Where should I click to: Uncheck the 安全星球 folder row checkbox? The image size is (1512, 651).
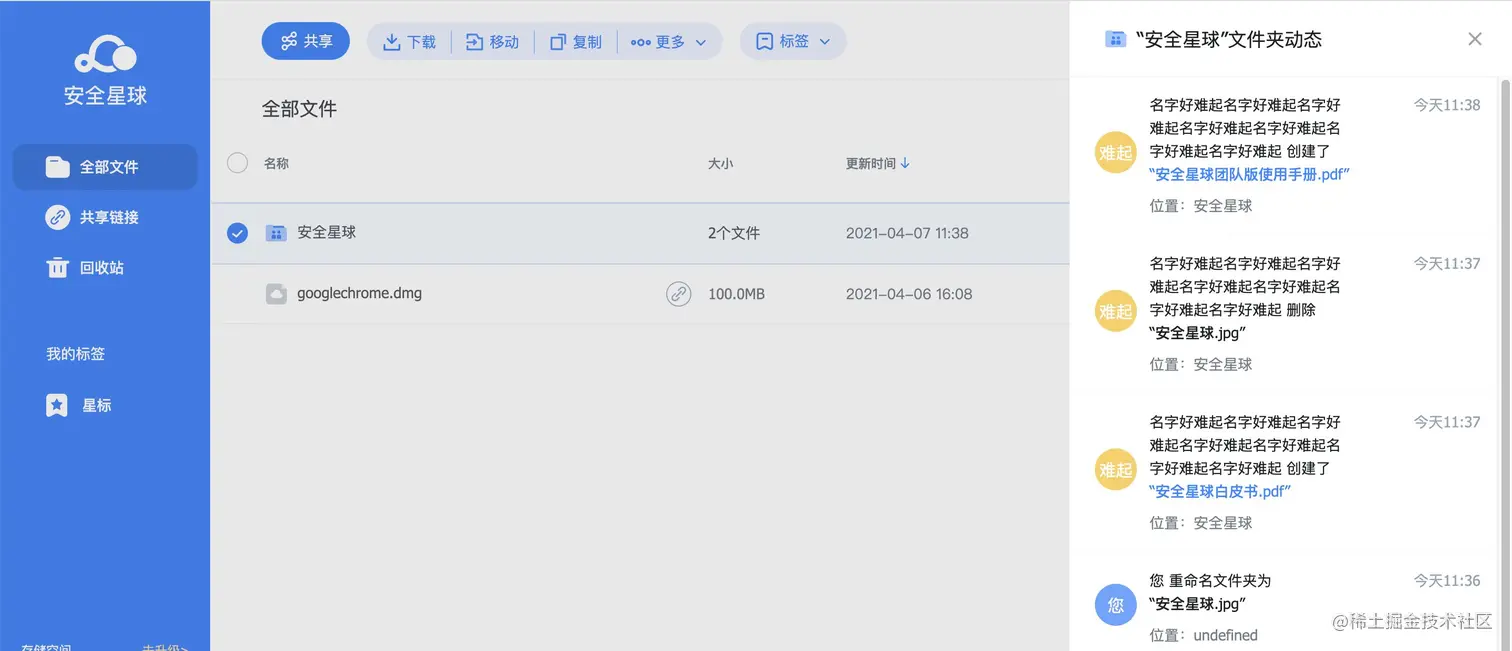[237, 233]
